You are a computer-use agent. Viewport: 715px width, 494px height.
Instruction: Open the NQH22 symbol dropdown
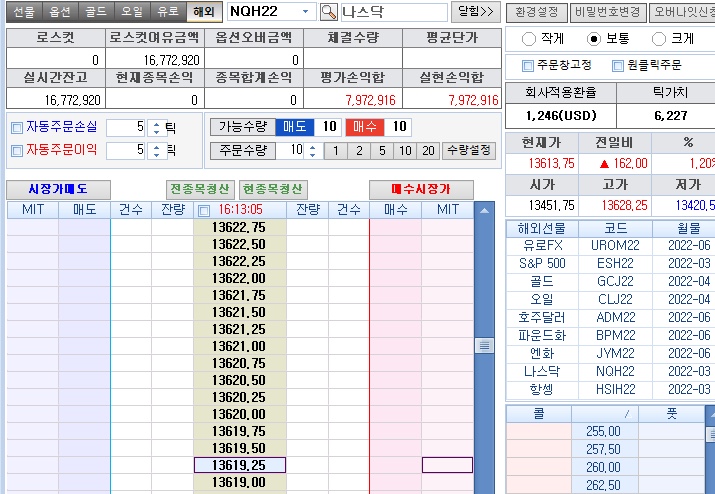[305, 12]
